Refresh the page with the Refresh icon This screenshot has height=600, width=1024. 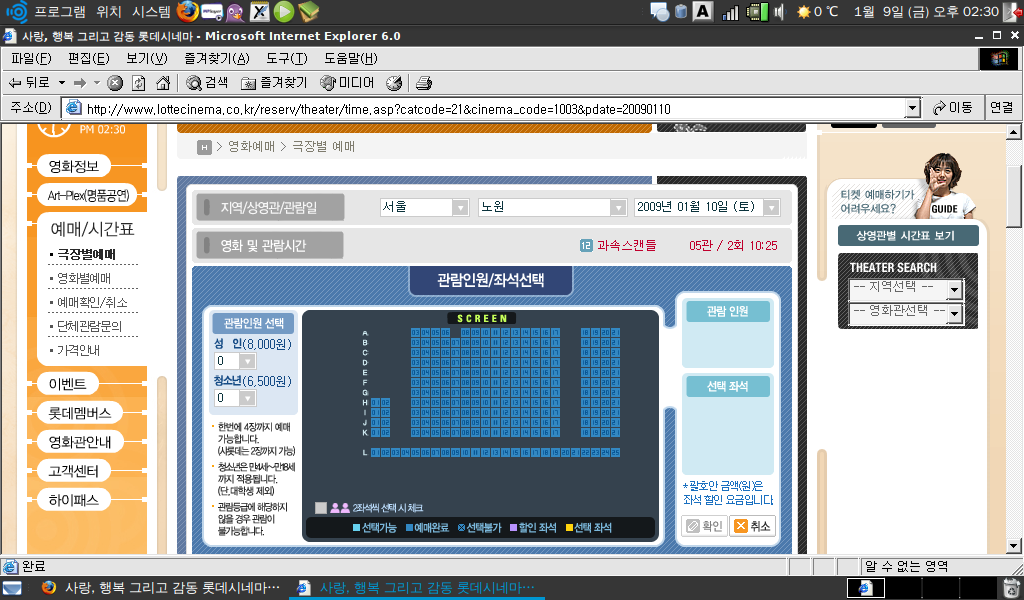pyautogui.click(x=138, y=83)
